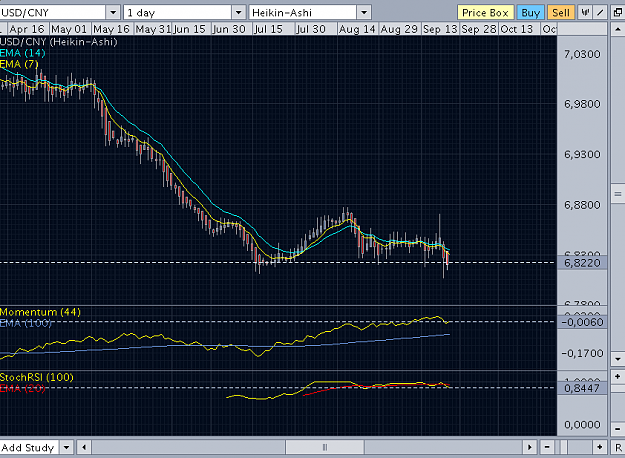Screen dimensions: 625x458
Task: Click the horizontal scrollbar thumb
Action: 325,448
